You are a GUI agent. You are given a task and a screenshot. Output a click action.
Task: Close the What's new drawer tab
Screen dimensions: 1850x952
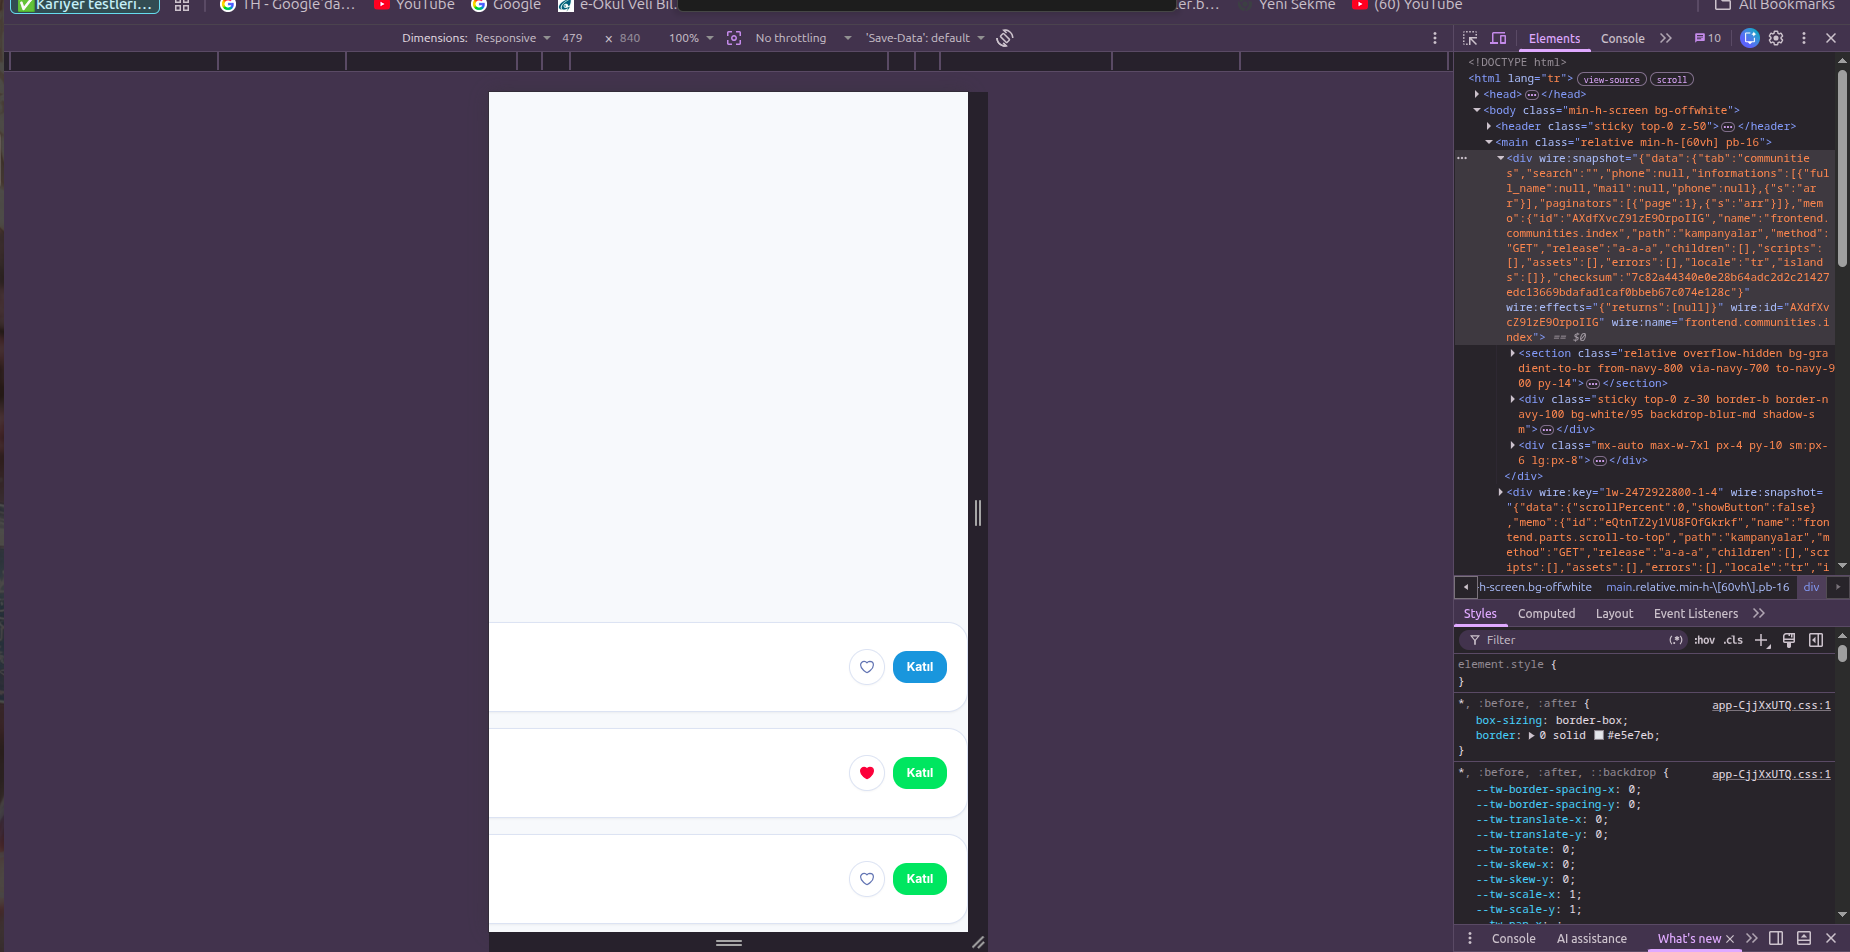pos(1729,939)
